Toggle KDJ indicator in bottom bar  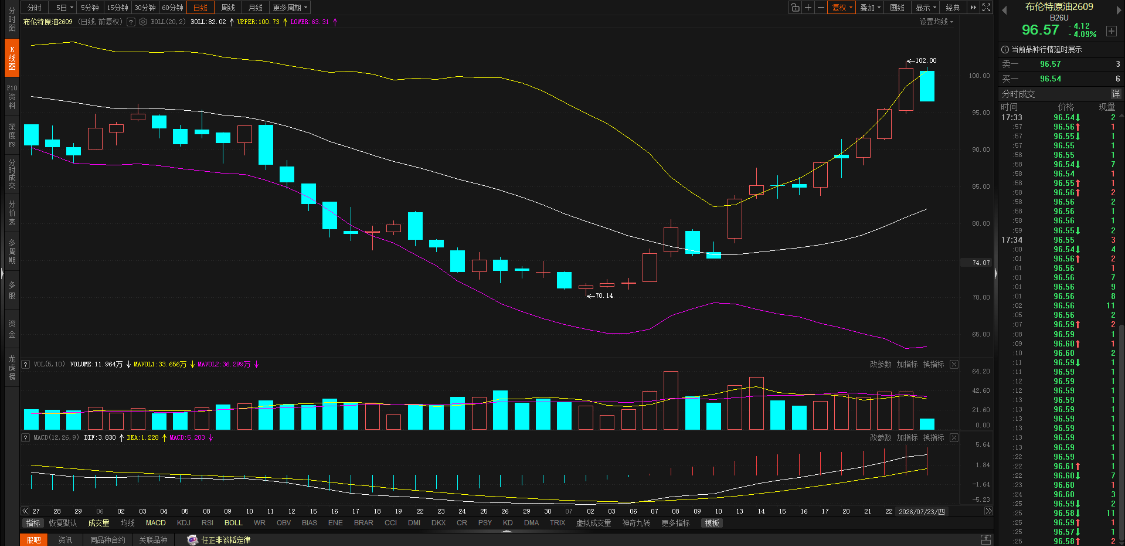(183, 523)
